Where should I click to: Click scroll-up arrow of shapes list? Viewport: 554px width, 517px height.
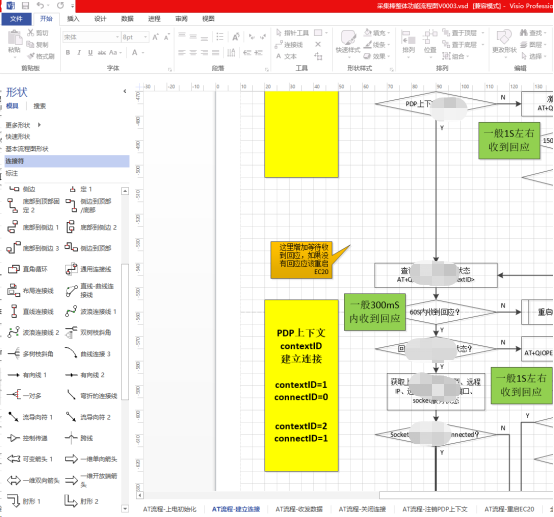pyautogui.click(x=125, y=191)
